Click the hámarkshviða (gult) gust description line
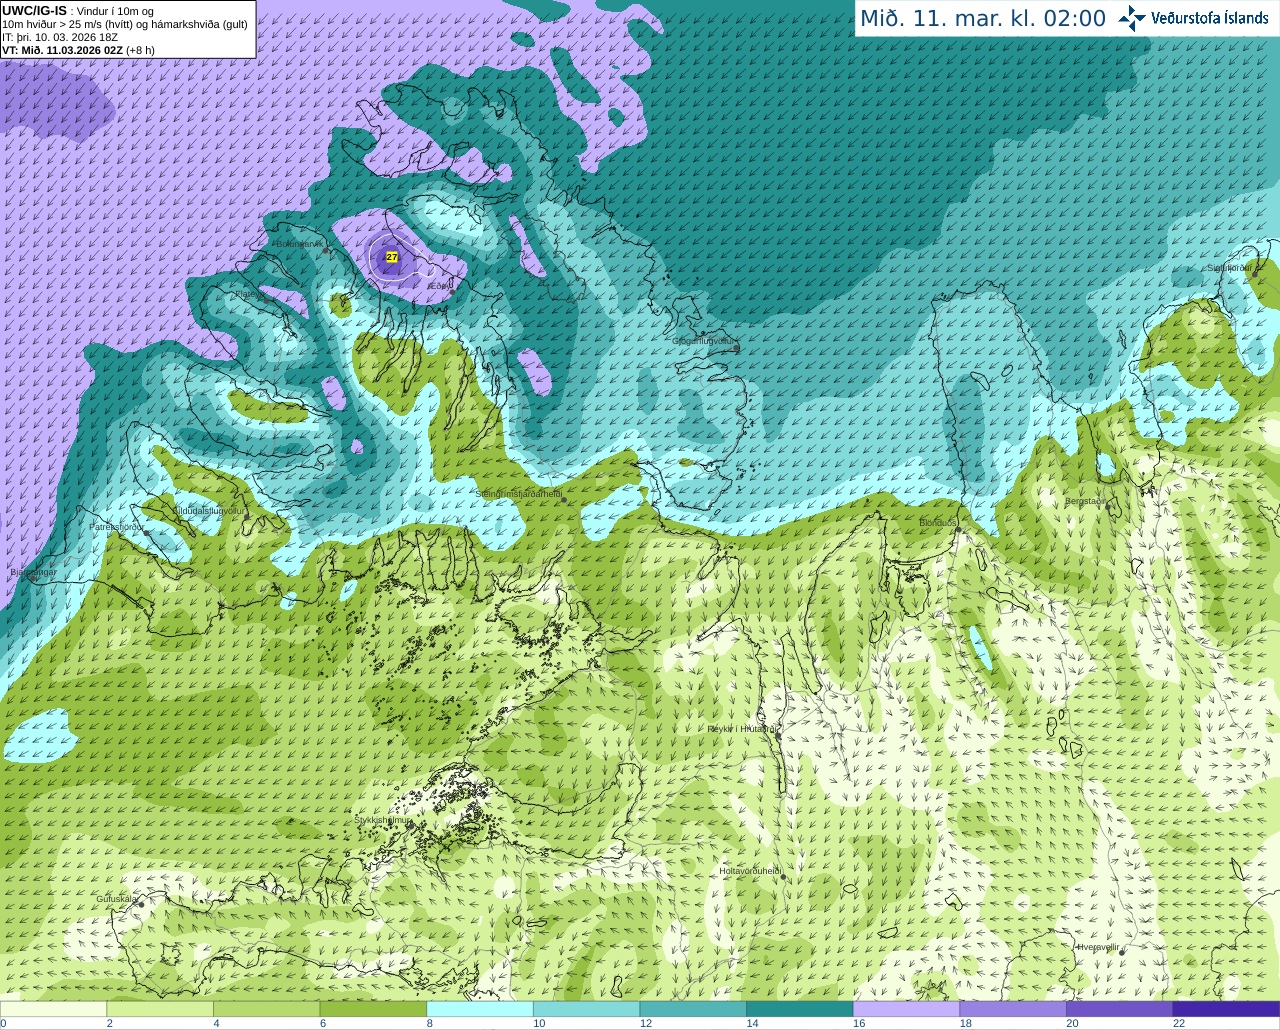The width and height of the screenshot is (1280, 1030). (x=125, y=24)
